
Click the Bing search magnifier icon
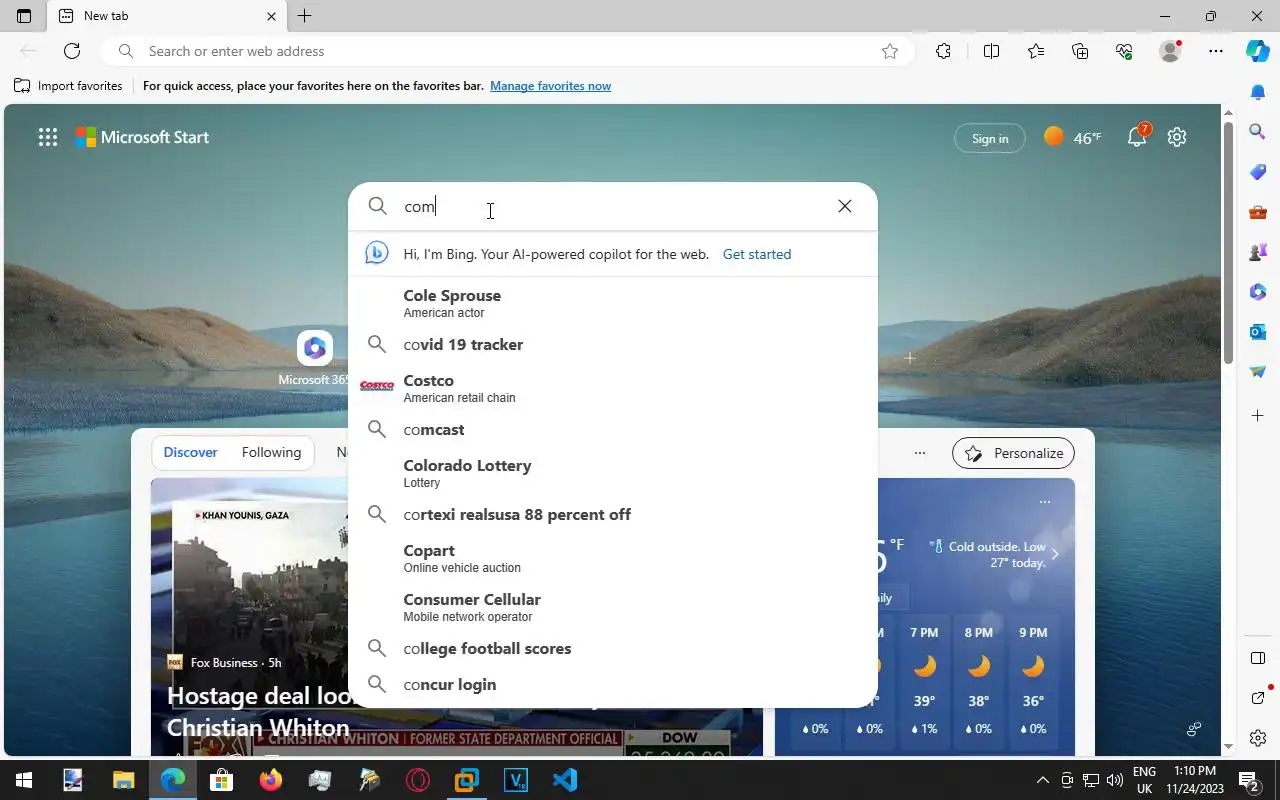point(377,206)
